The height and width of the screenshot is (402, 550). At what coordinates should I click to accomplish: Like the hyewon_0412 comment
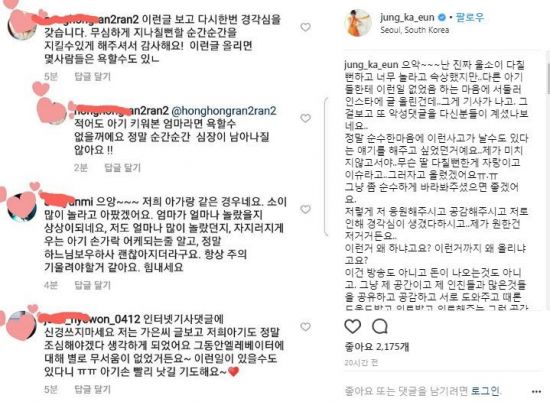pyautogui.click(x=306, y=327)
